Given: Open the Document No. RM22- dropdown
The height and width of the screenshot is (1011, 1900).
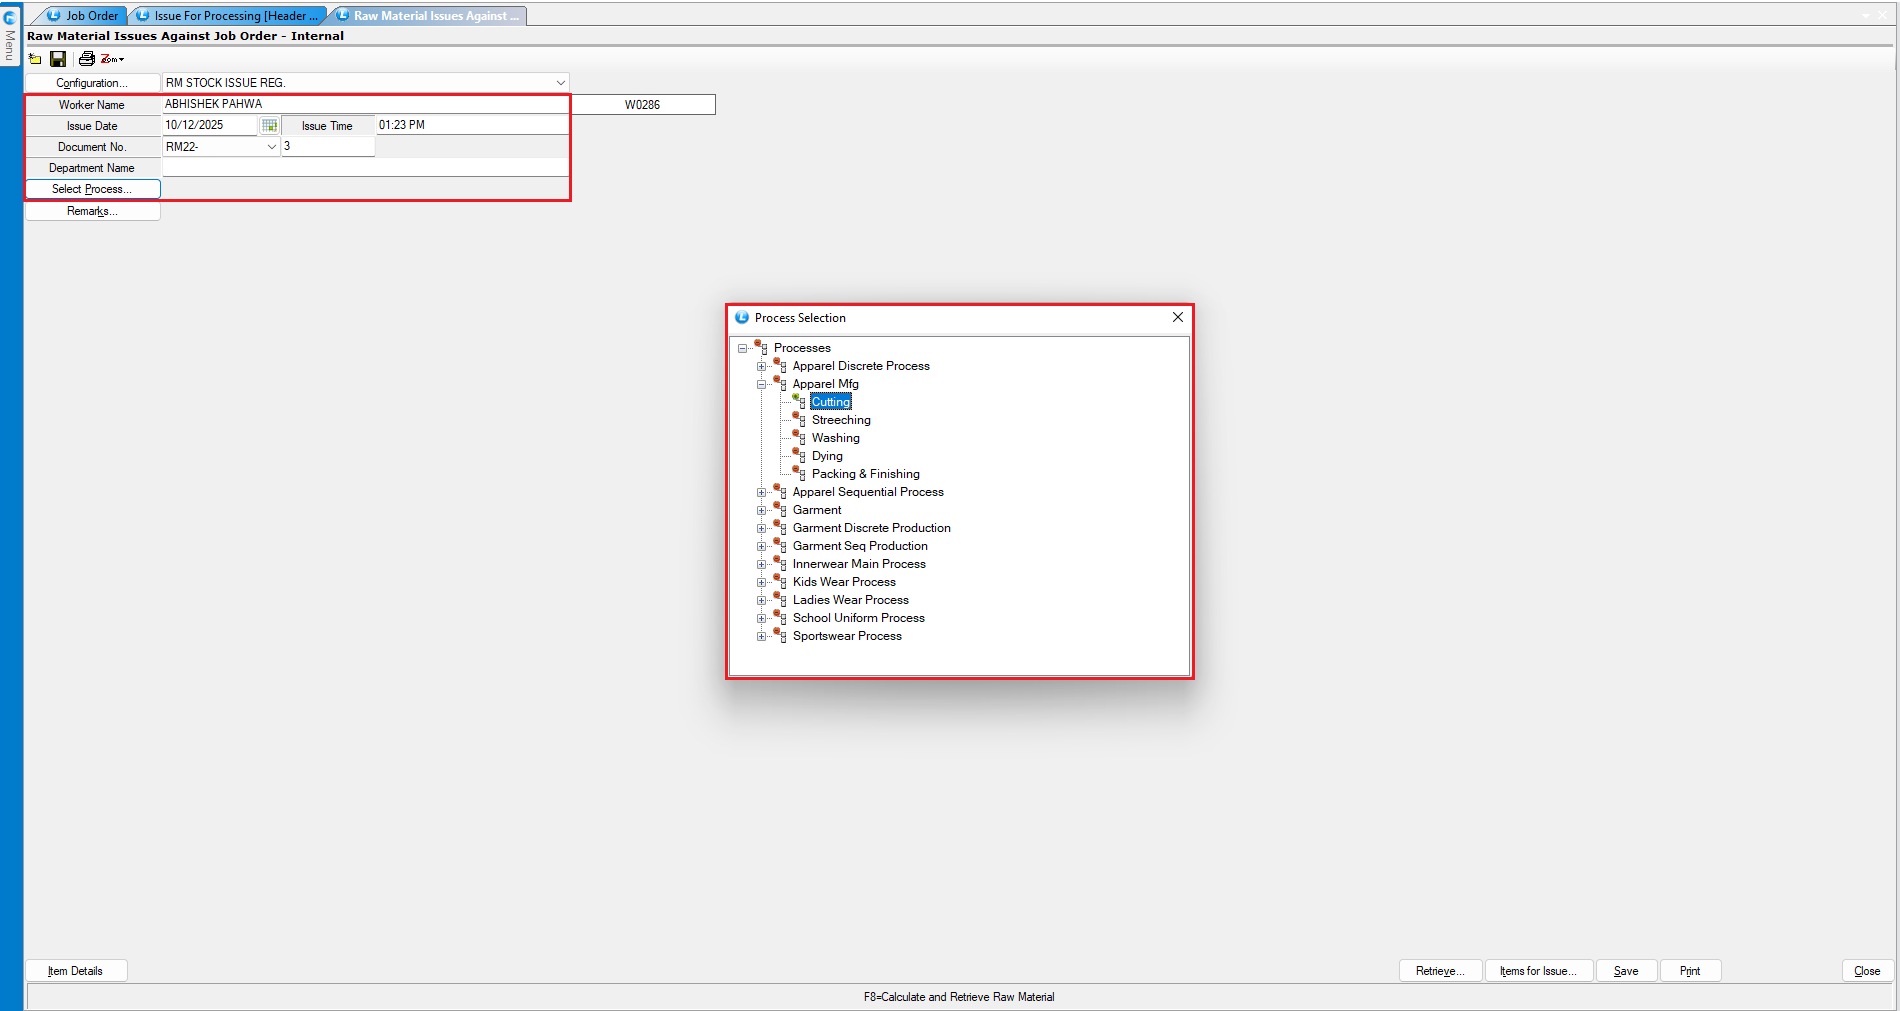Looking at the screenshot, I should pyautogui.click(x=271, y=147).
